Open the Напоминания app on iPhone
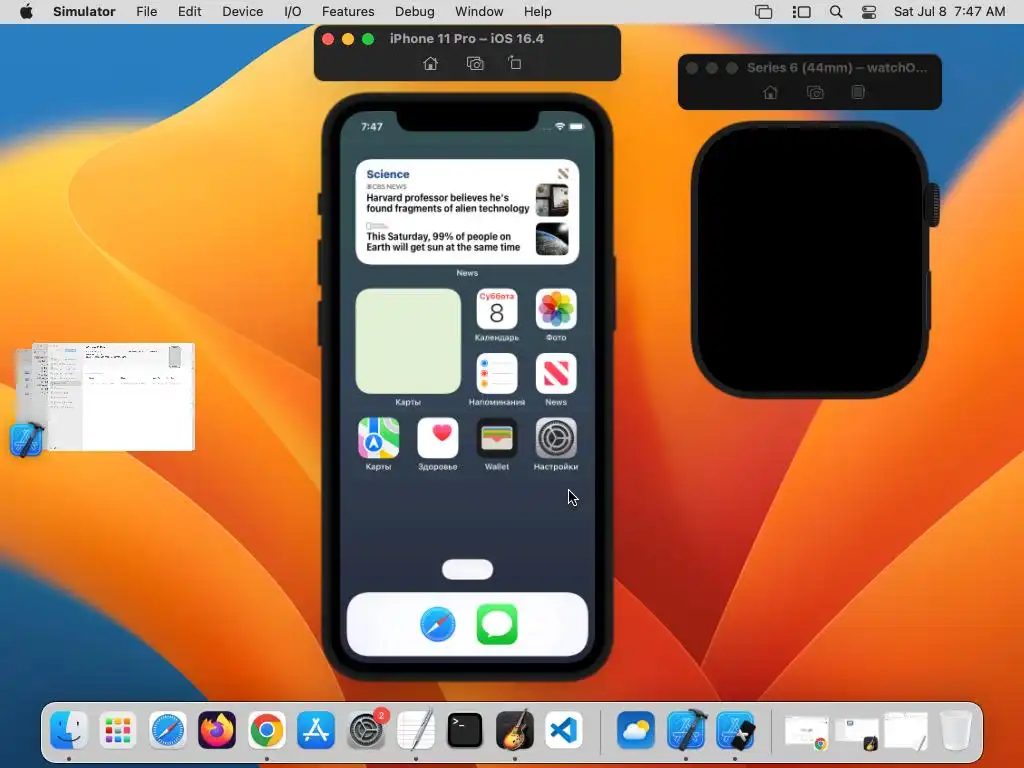Image resolution: width=1024 pixels, height=768 pixels. (497, 374)
